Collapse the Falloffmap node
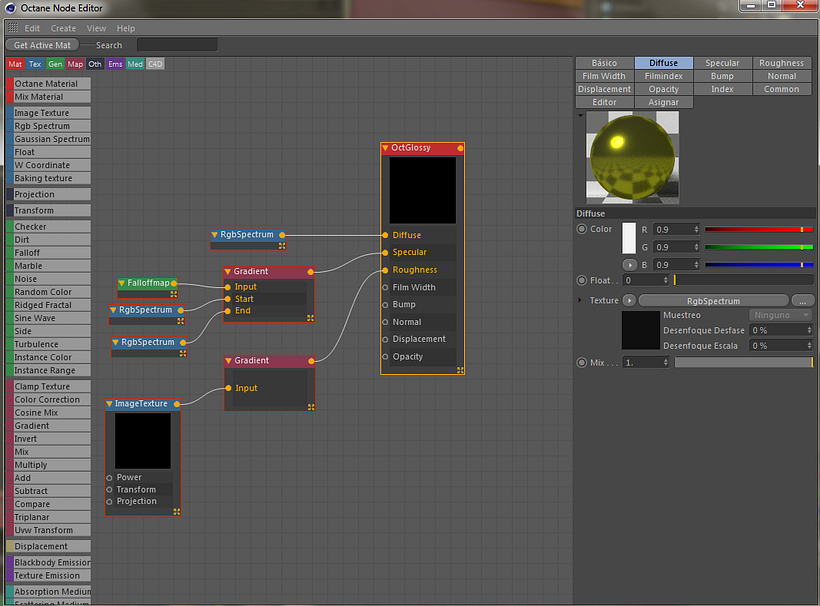The width and height of the screenshot is (820, 606). (x=121, y=283)
